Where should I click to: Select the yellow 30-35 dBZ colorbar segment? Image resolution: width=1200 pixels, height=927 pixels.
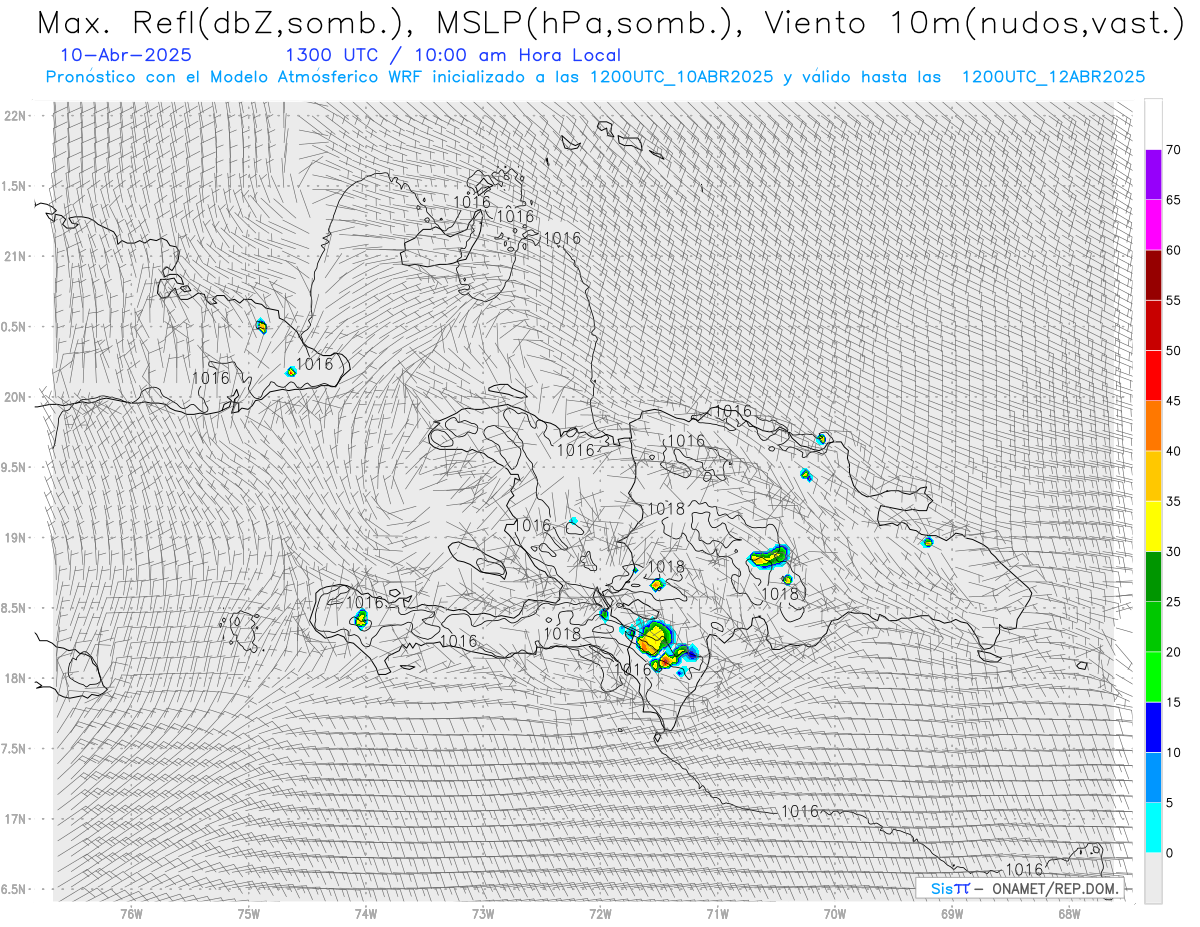point(1153,526)
